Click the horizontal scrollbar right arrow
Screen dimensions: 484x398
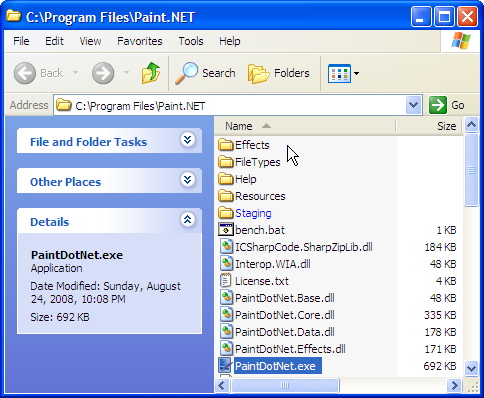(454, 385)
